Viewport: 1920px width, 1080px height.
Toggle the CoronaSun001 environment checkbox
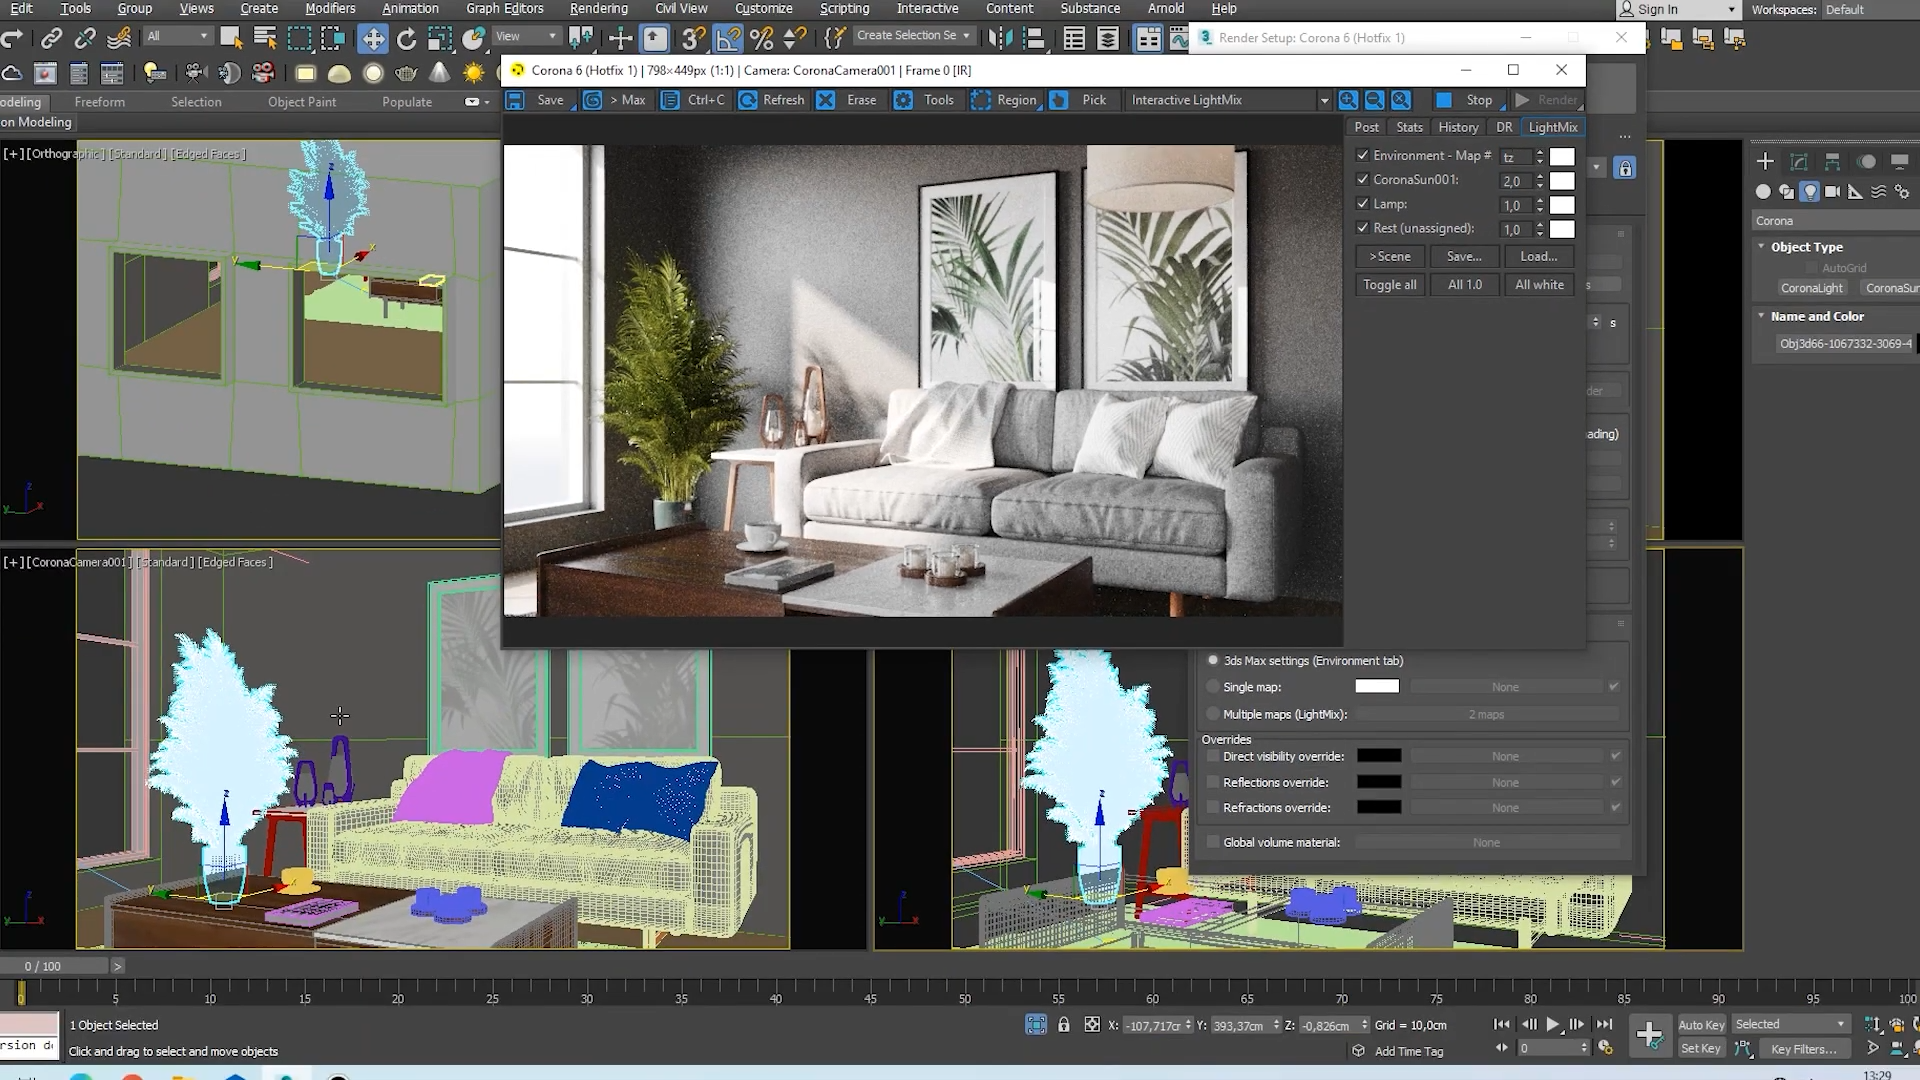(x=1360, y=178)
